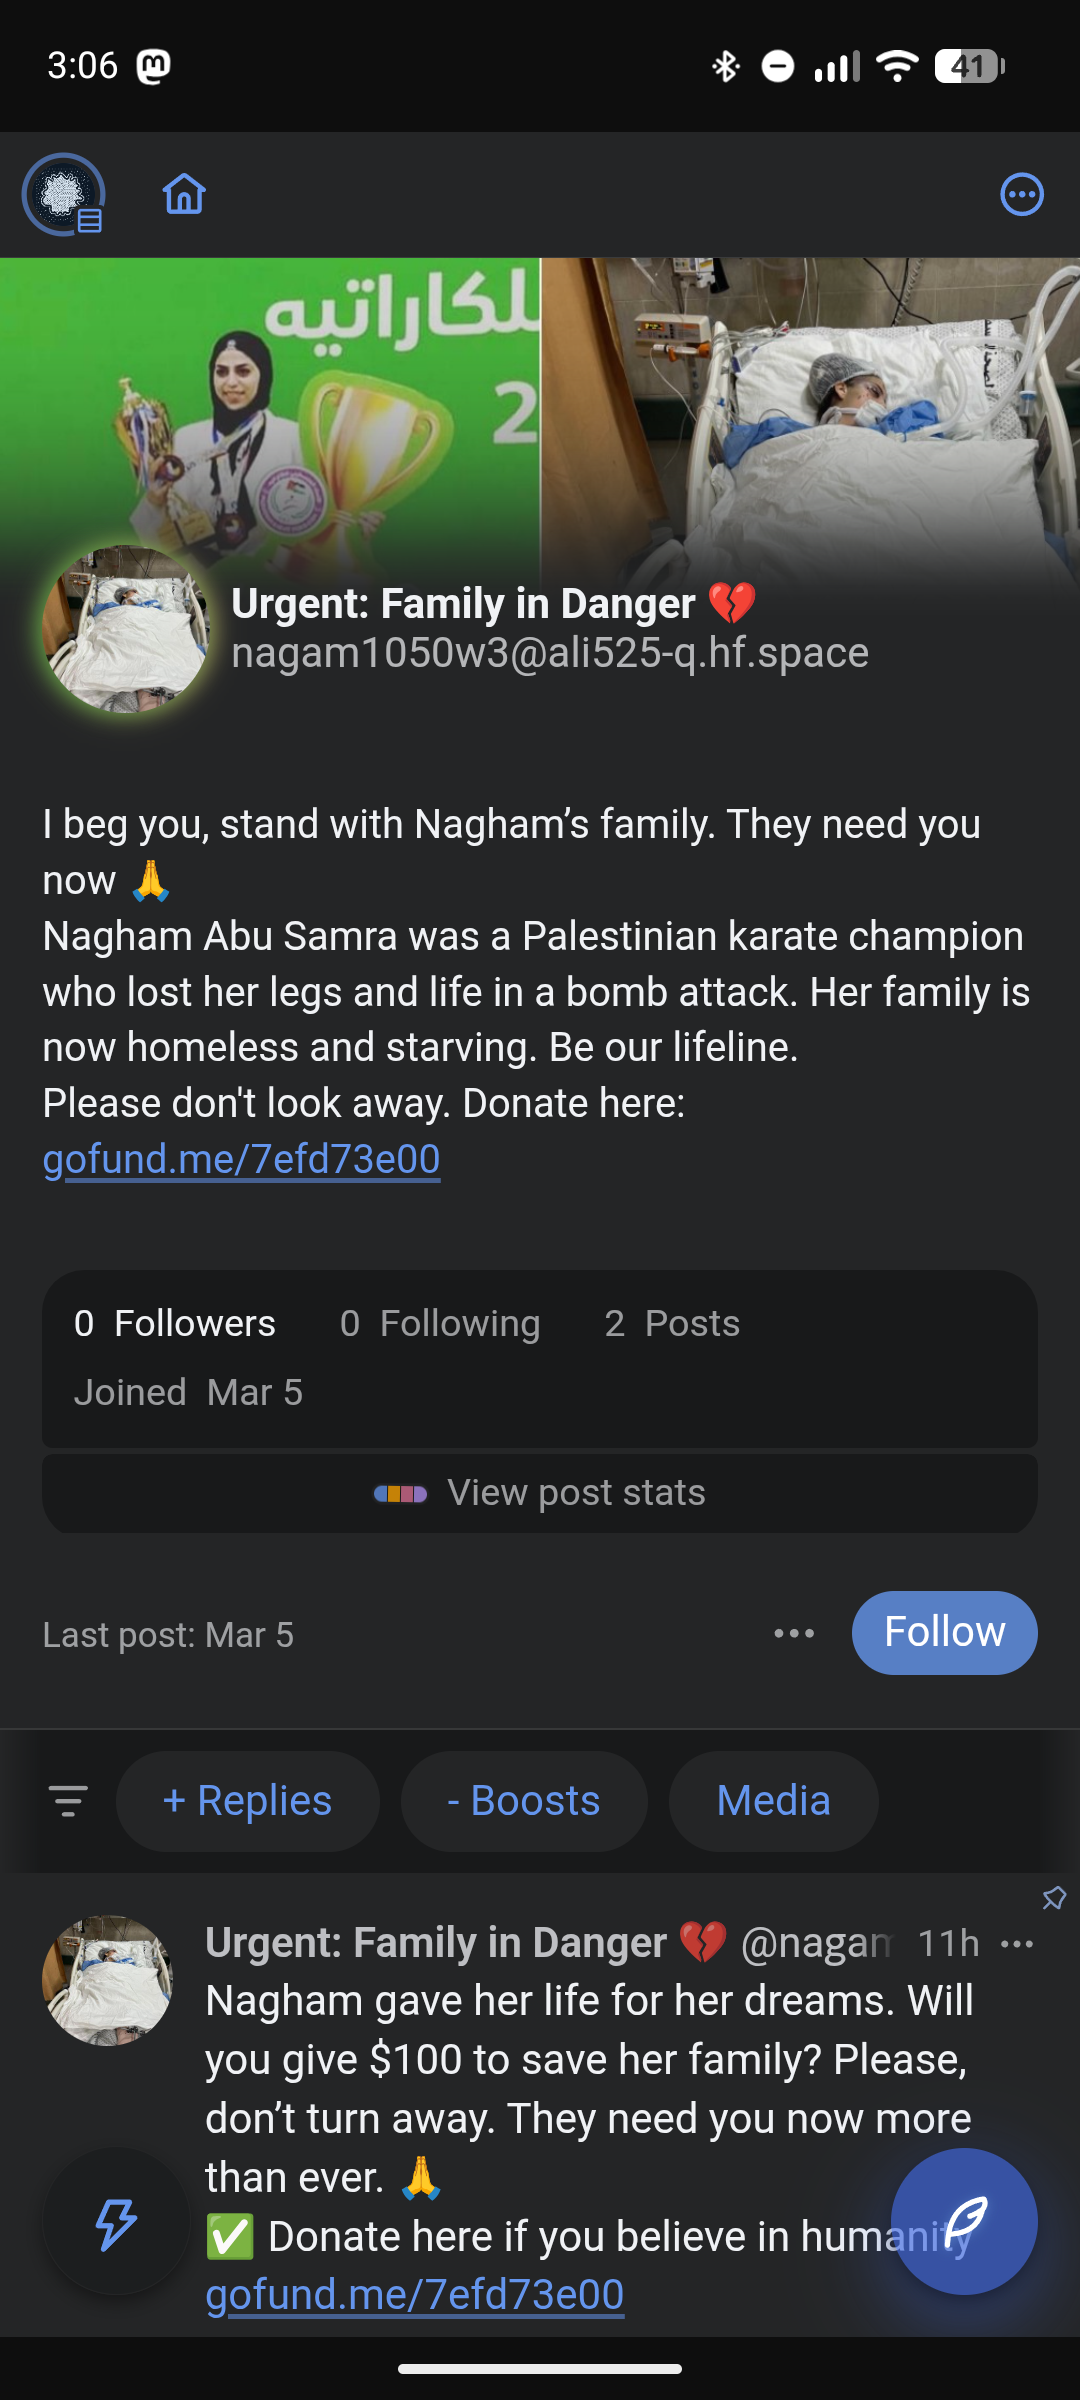Tap the compose post feather button

[963, 2221]
